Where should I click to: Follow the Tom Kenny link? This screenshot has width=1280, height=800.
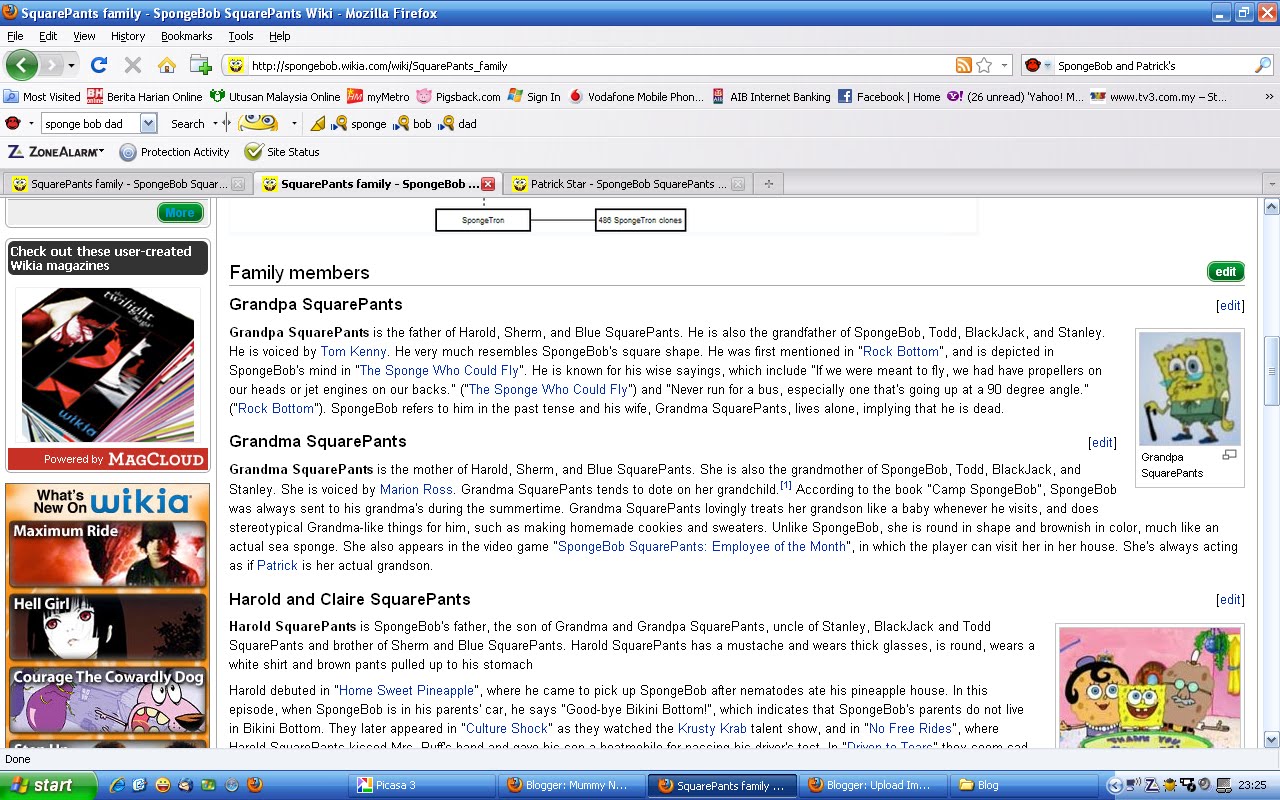click(x=353, y=352)
